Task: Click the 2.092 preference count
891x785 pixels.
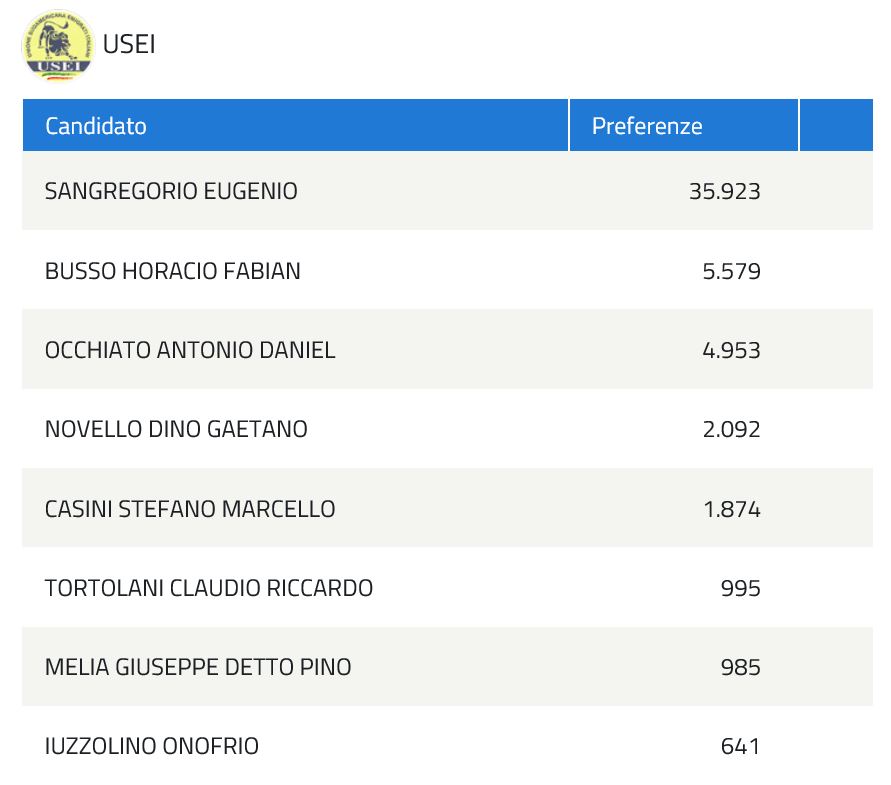Action: coord(731,429)
